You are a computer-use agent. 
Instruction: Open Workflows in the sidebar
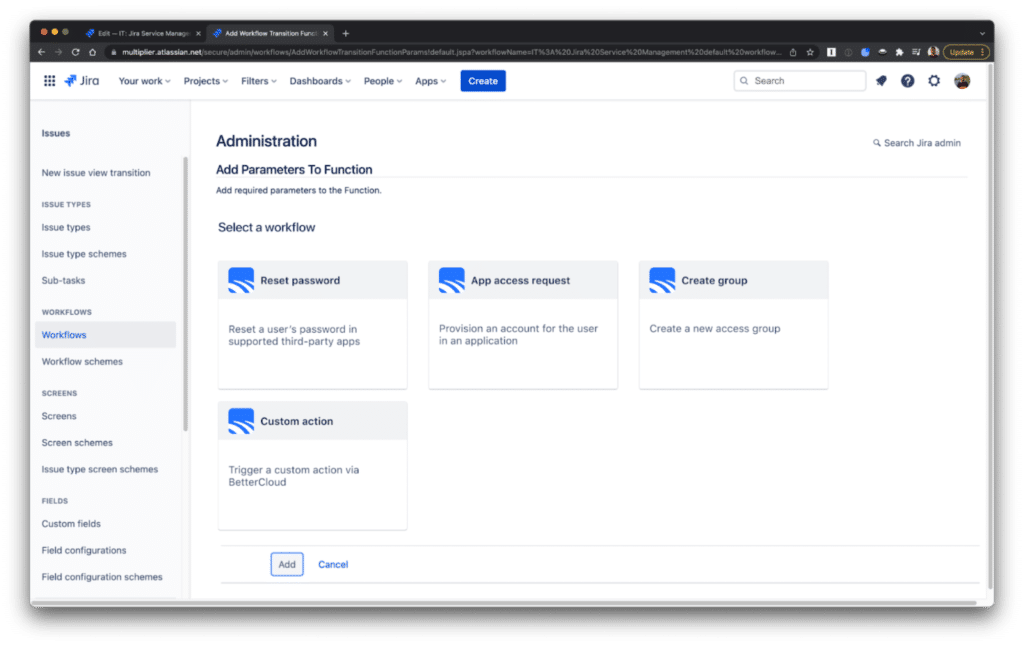tap(105, 335)
